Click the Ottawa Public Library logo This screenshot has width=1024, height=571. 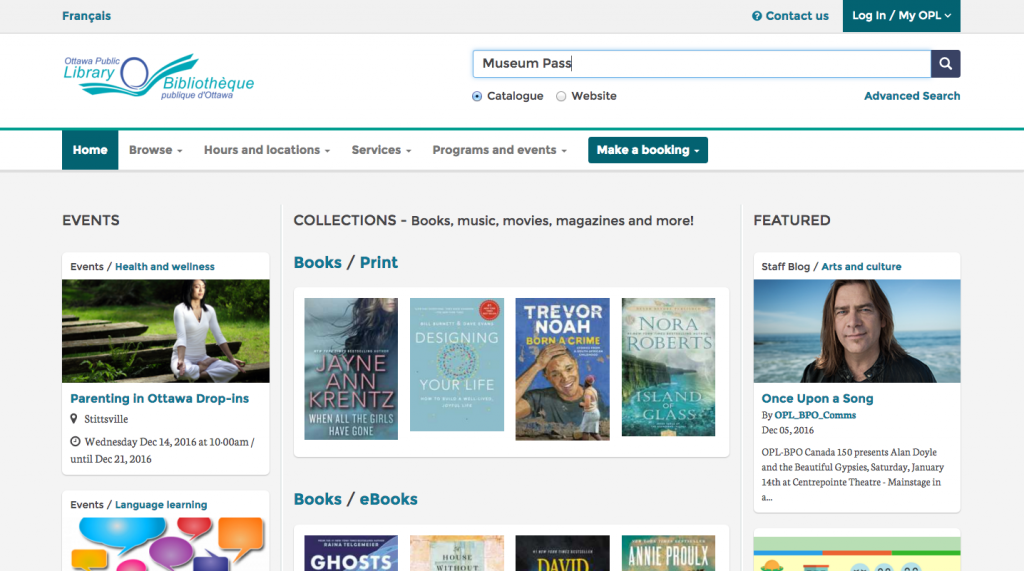[x=158, y=75]
